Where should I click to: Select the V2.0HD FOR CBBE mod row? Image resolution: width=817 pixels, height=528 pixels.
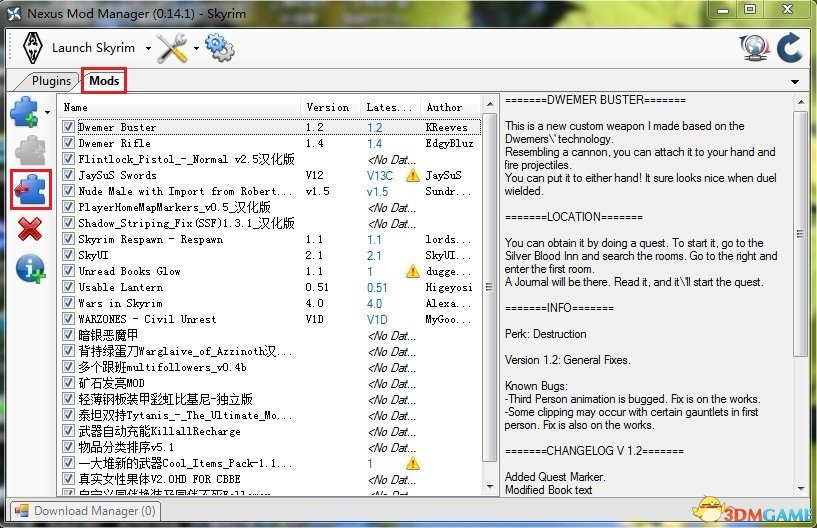tap(270, 478)
